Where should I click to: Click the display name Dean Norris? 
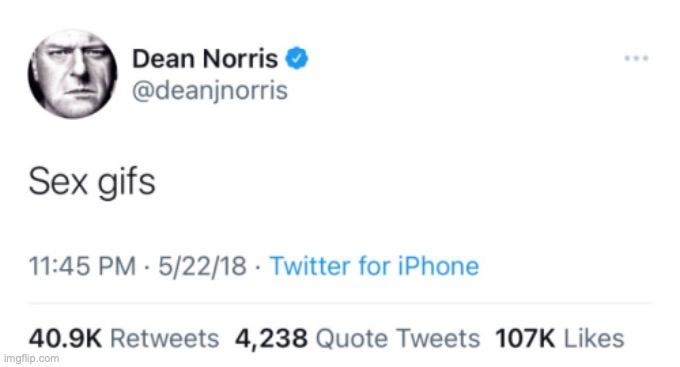coord(205,59)
